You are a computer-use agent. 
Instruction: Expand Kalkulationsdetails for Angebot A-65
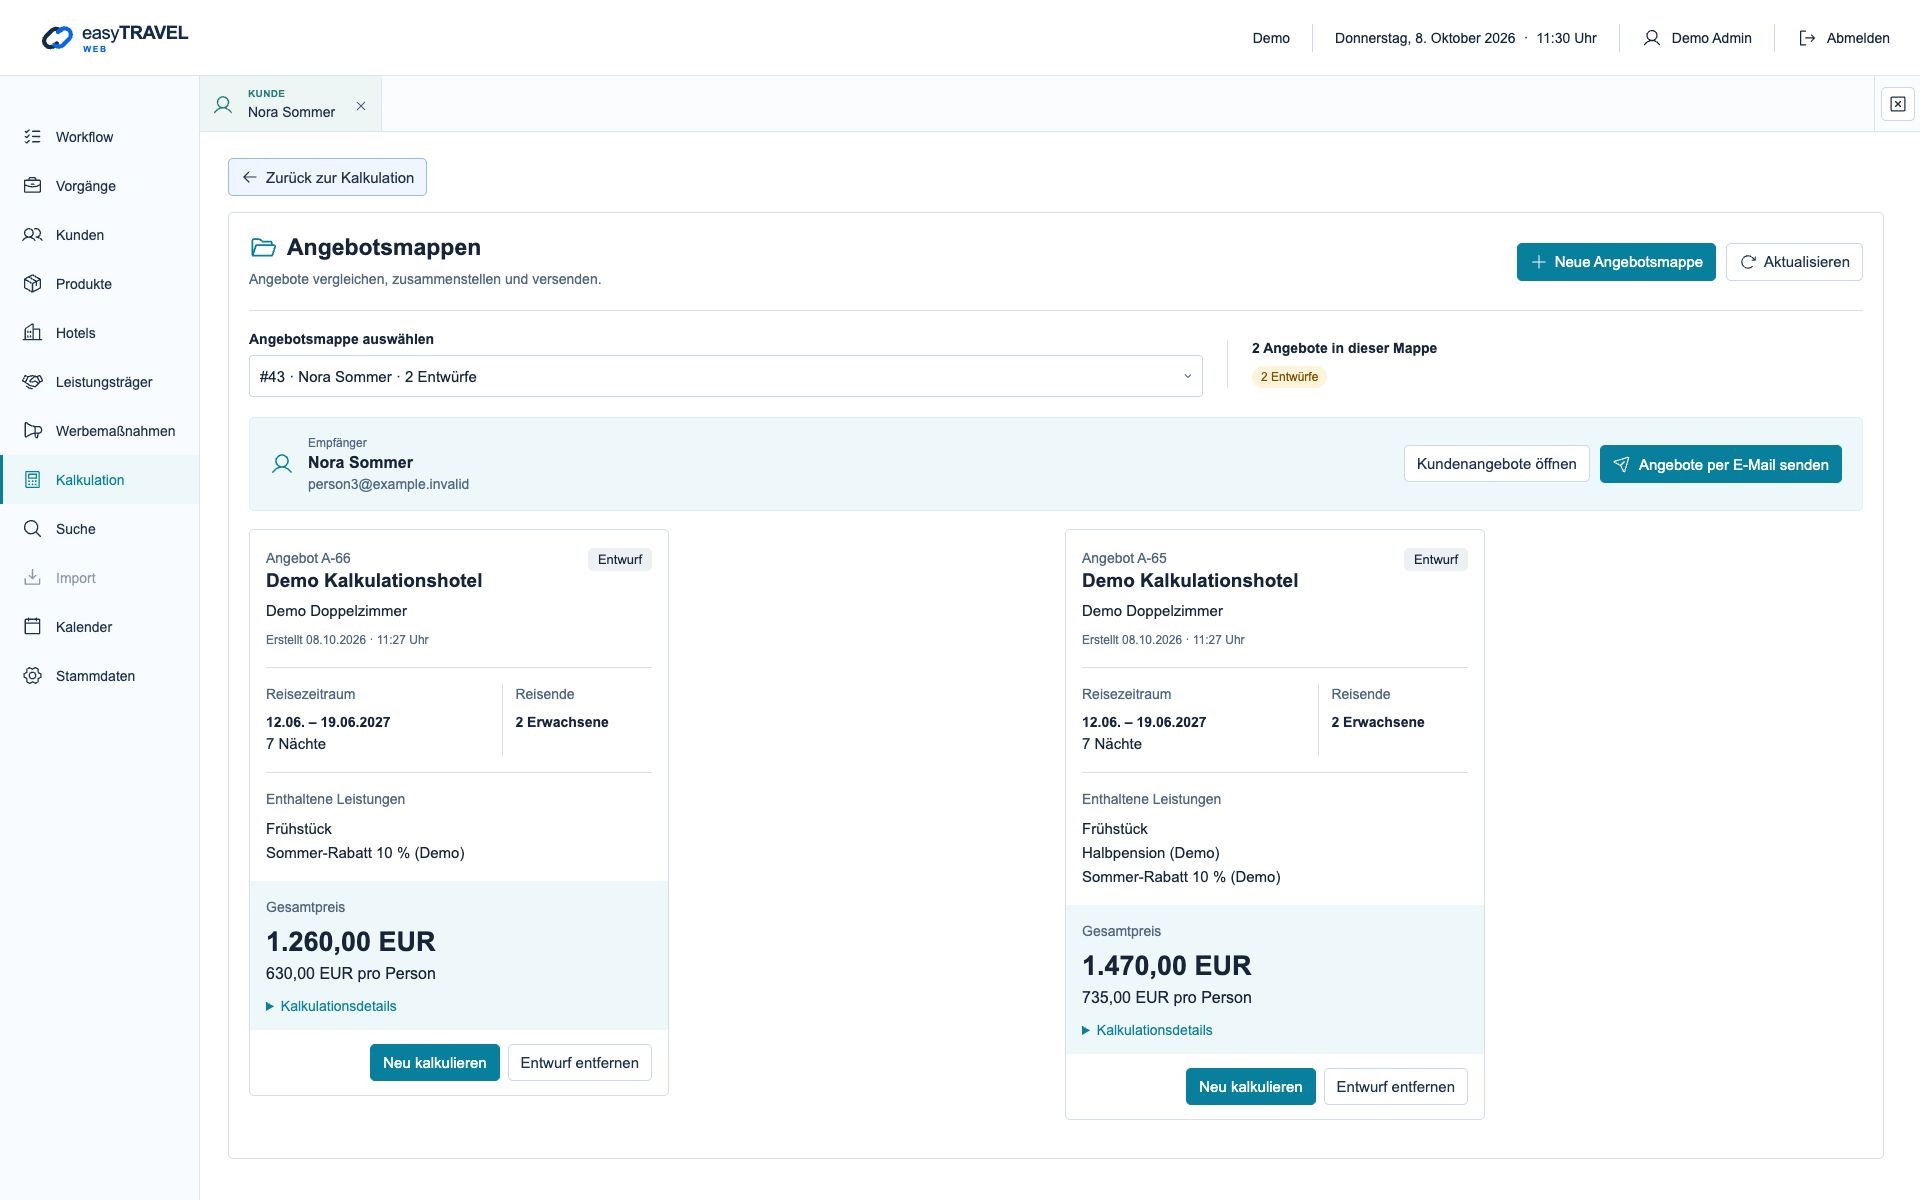1147,1030
